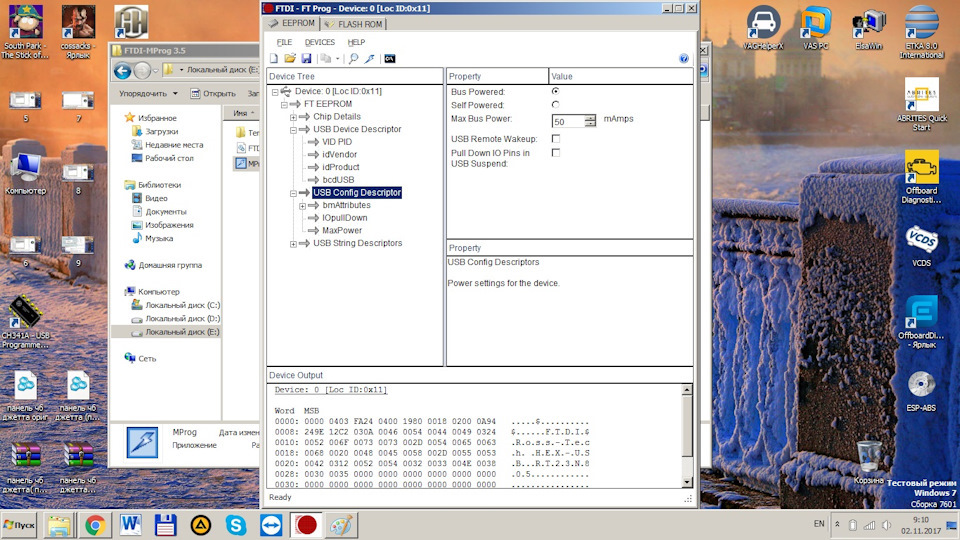The image size is (960, 540).
Task: Select the idVendor tree item
Action: tap(339, 154)
